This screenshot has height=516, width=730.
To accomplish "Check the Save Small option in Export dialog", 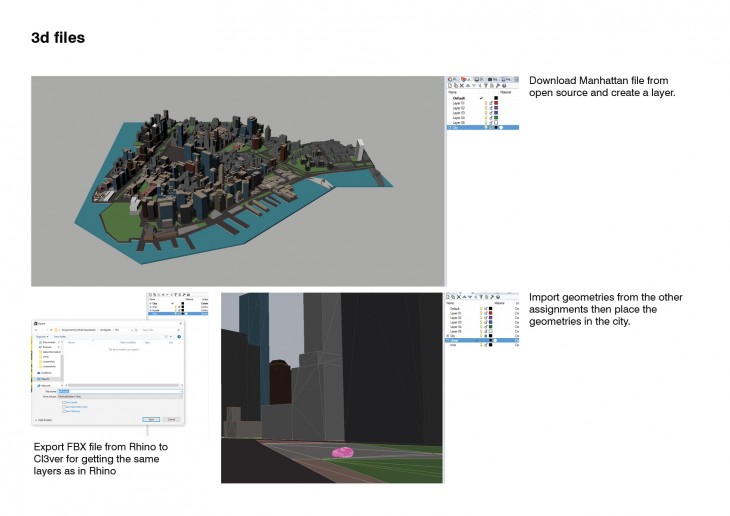I will (x=63, y=403).
